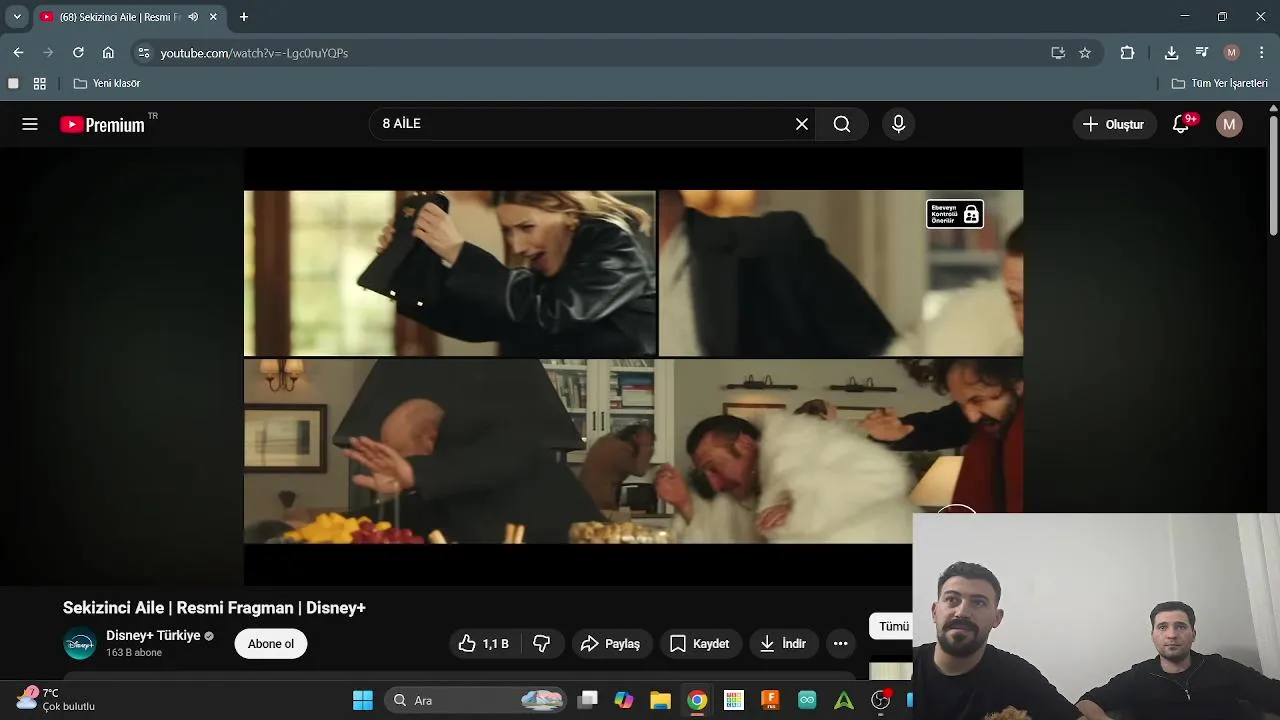Open OBS Studio taskbar icon
The height and width of the screenshot is (720, 1280).
[880, 700]
